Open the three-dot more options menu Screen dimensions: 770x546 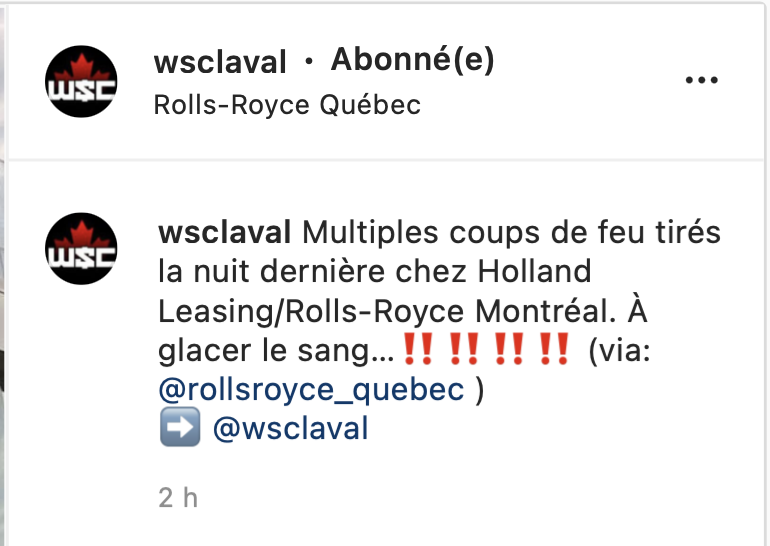[702, 80]
